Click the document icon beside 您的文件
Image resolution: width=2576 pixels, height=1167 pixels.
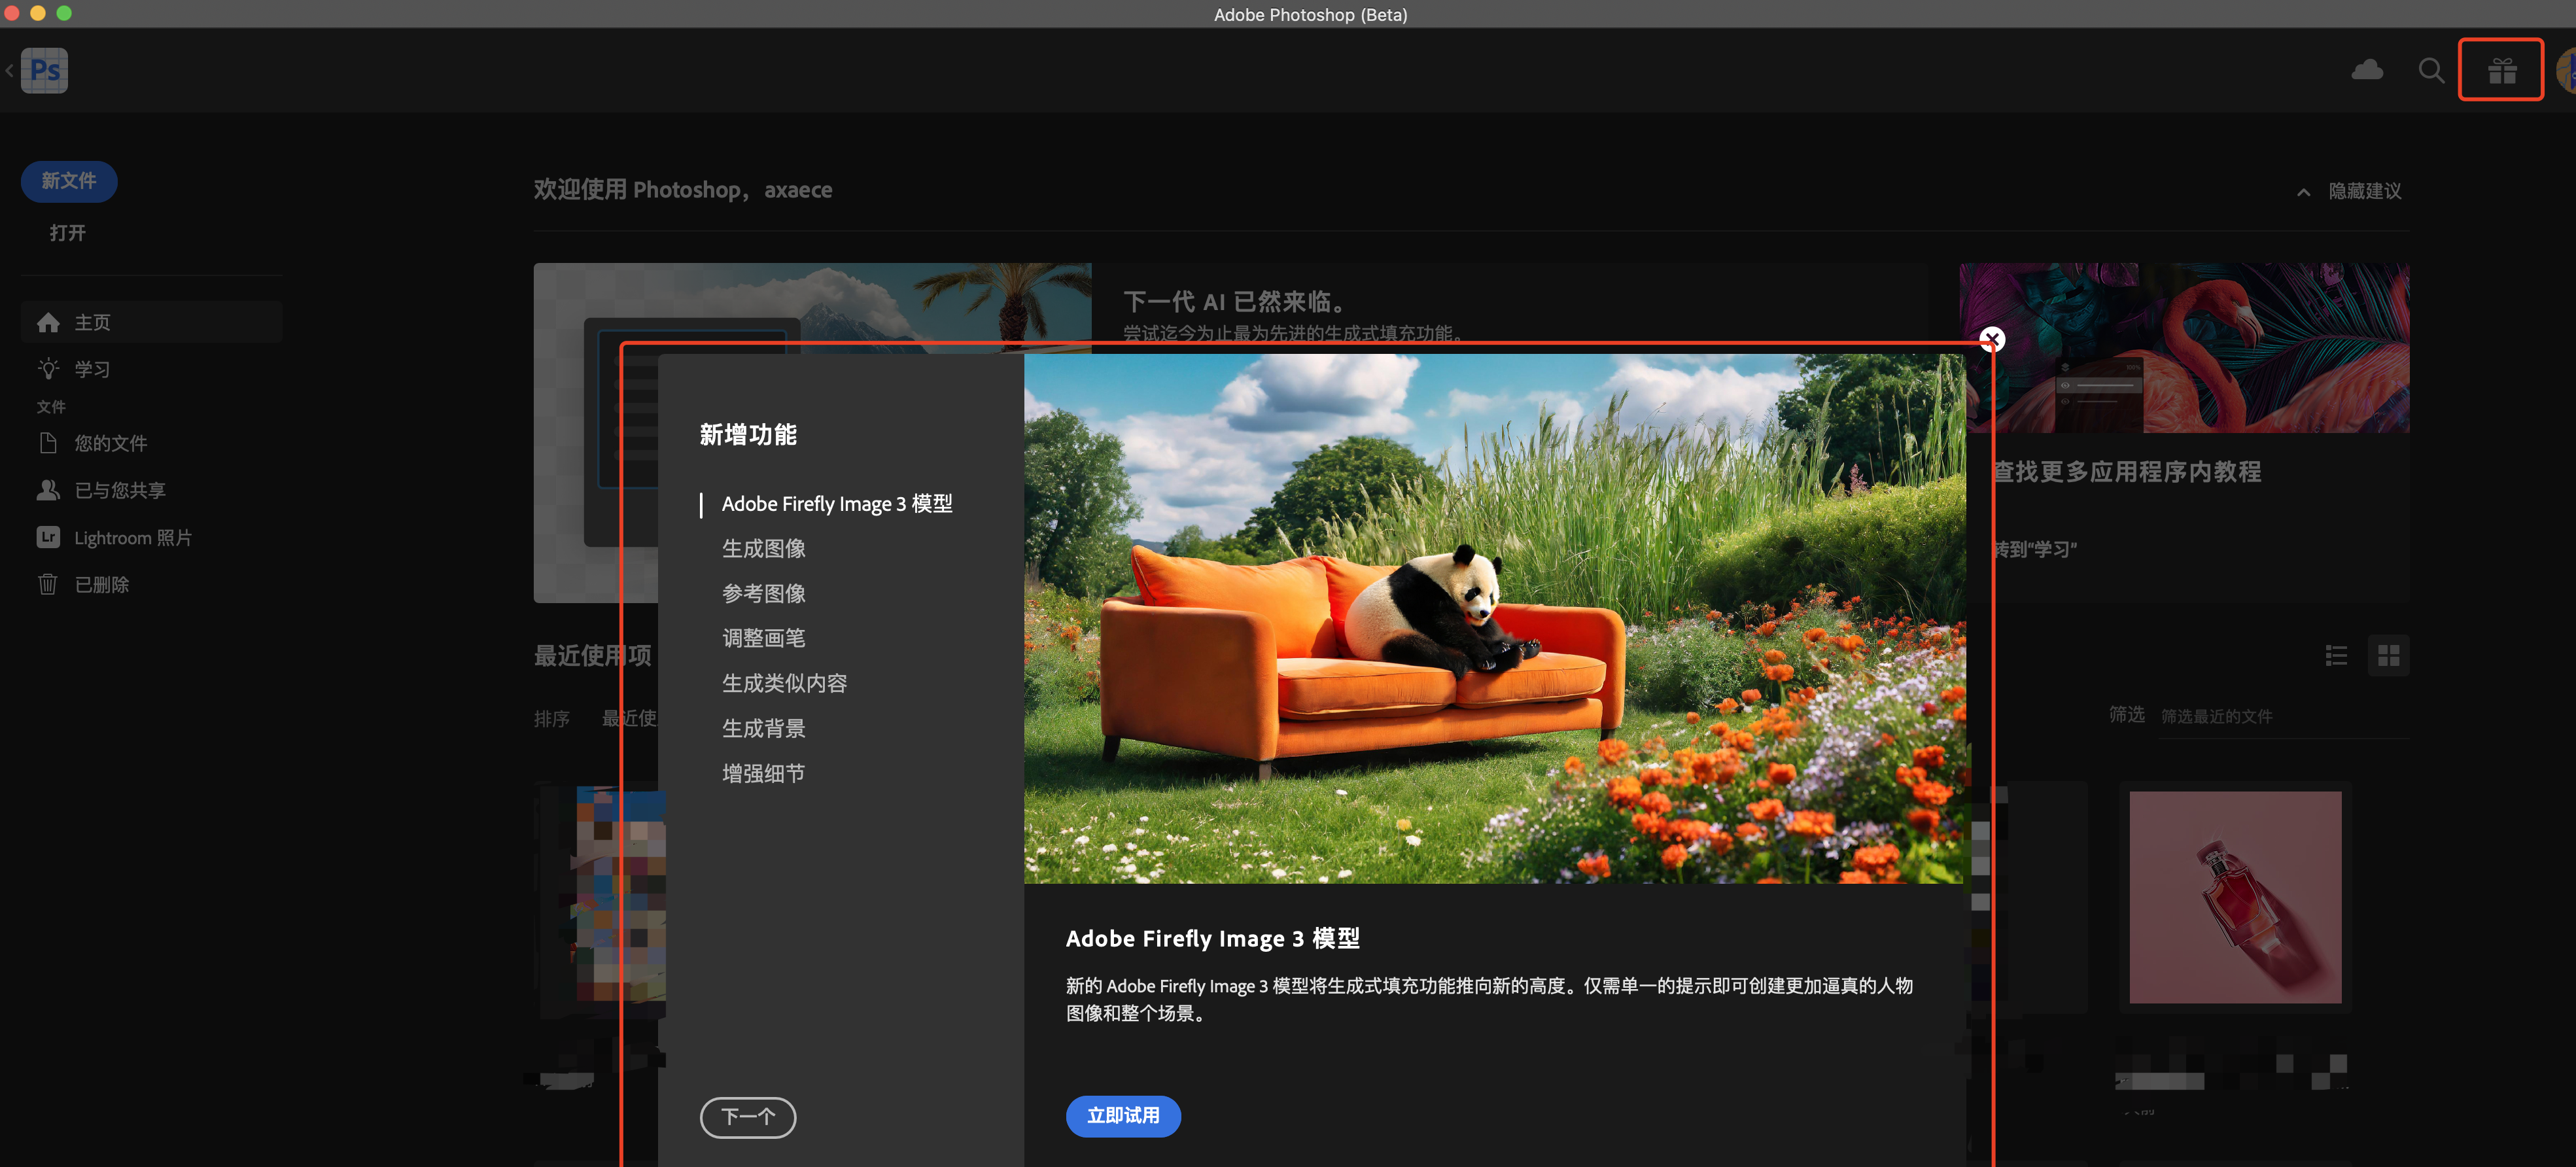[x=48, y=443]
